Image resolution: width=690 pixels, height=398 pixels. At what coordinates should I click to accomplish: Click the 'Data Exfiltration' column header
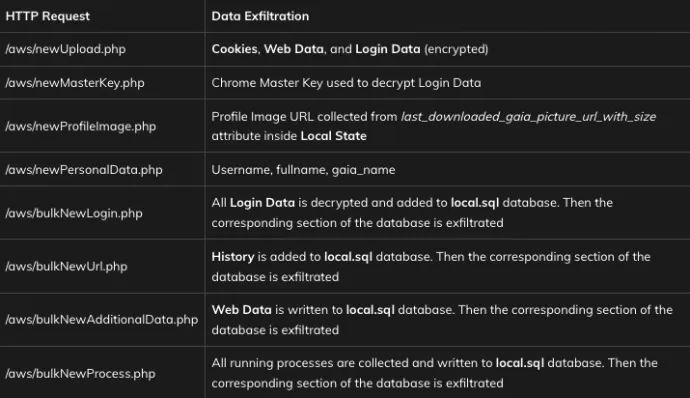tap(260, 16)
